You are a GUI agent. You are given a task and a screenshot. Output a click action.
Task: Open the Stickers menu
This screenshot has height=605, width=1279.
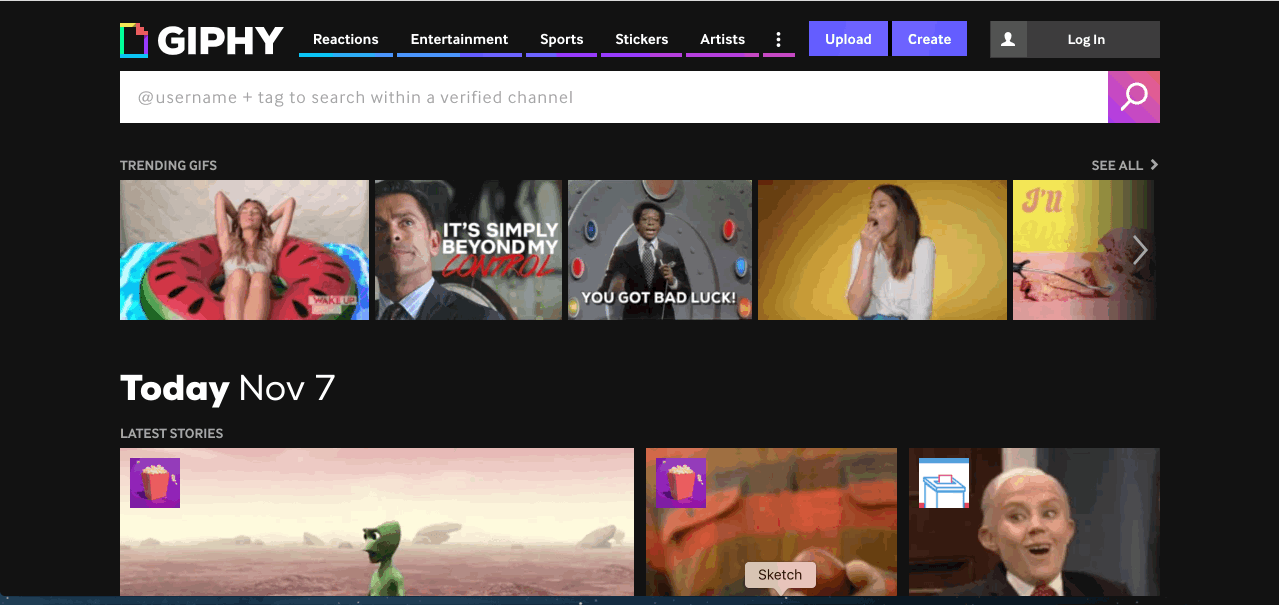click(641, 40)
